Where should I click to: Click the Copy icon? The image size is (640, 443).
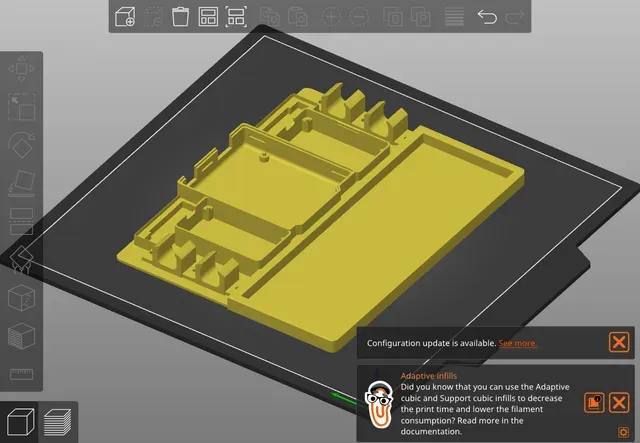[x=270, y=17]
